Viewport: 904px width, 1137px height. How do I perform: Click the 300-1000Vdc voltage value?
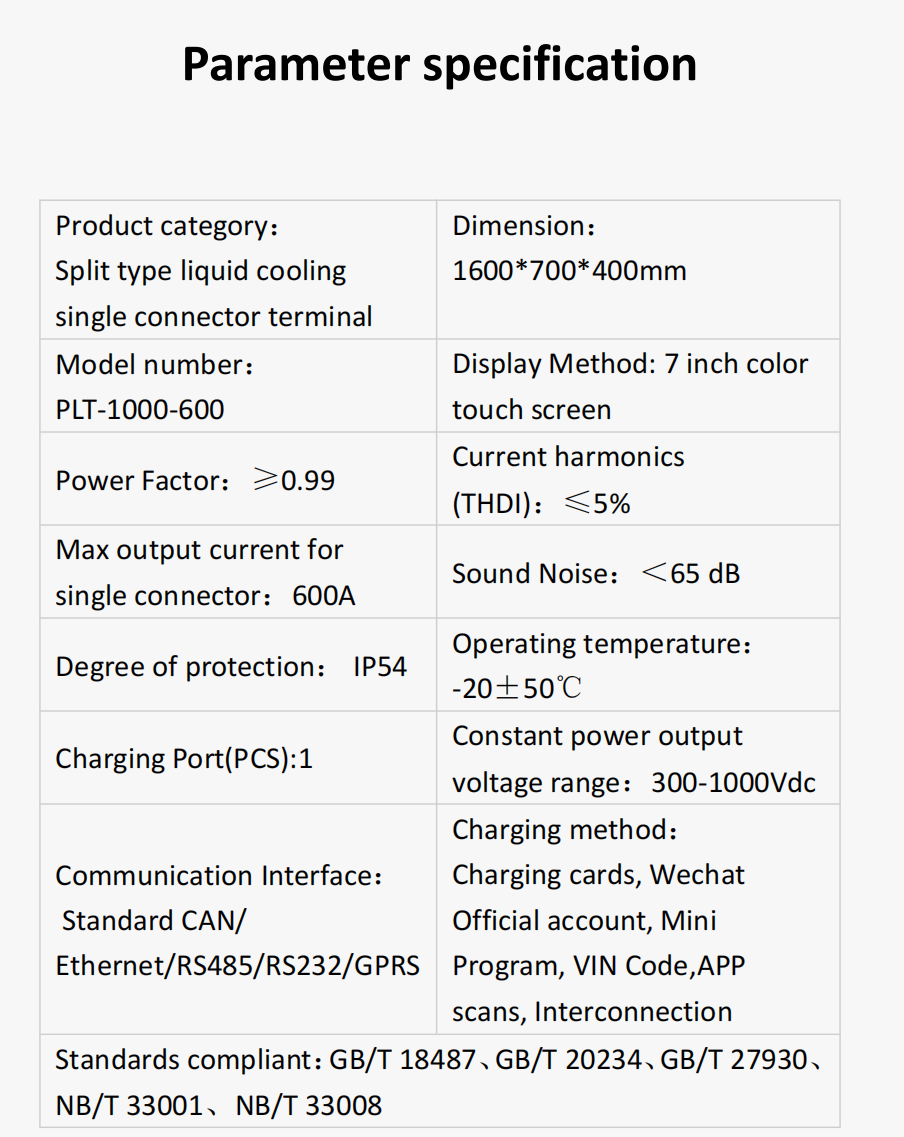[x=733, y=783]
